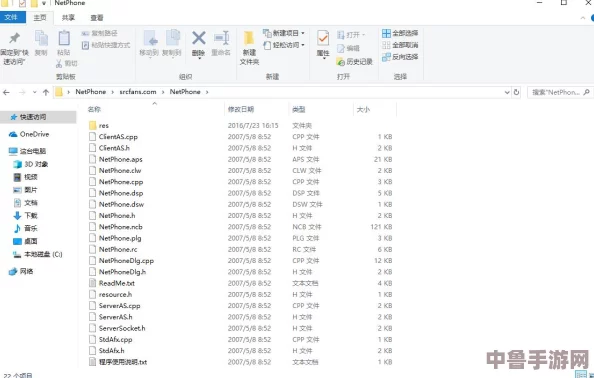The width and height of the screenshot is (594, 378).
Task: Click Invert selection in the ribbon
Action: 400,57
